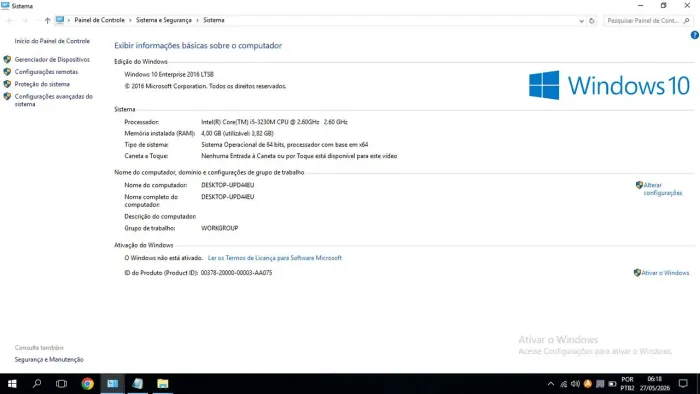This screenshot has height=394, width=700.
Task: Click Ativar o Windows link
Action: coord(665,273)
